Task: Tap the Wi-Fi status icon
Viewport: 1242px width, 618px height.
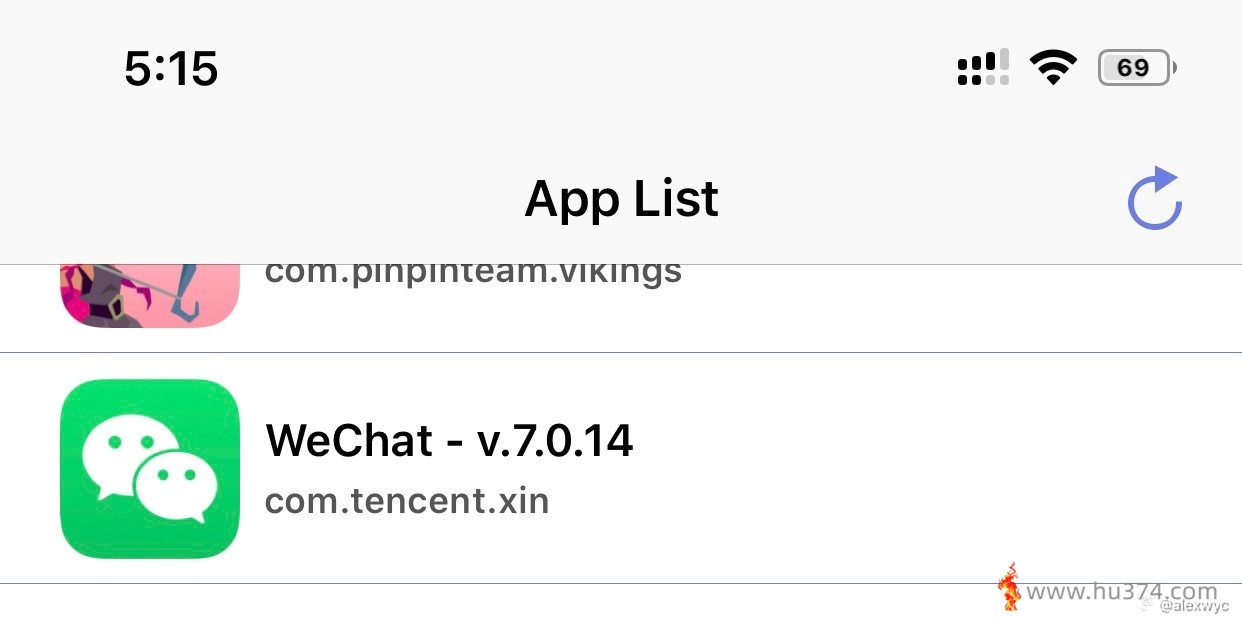Action: tap(1053, 68)
